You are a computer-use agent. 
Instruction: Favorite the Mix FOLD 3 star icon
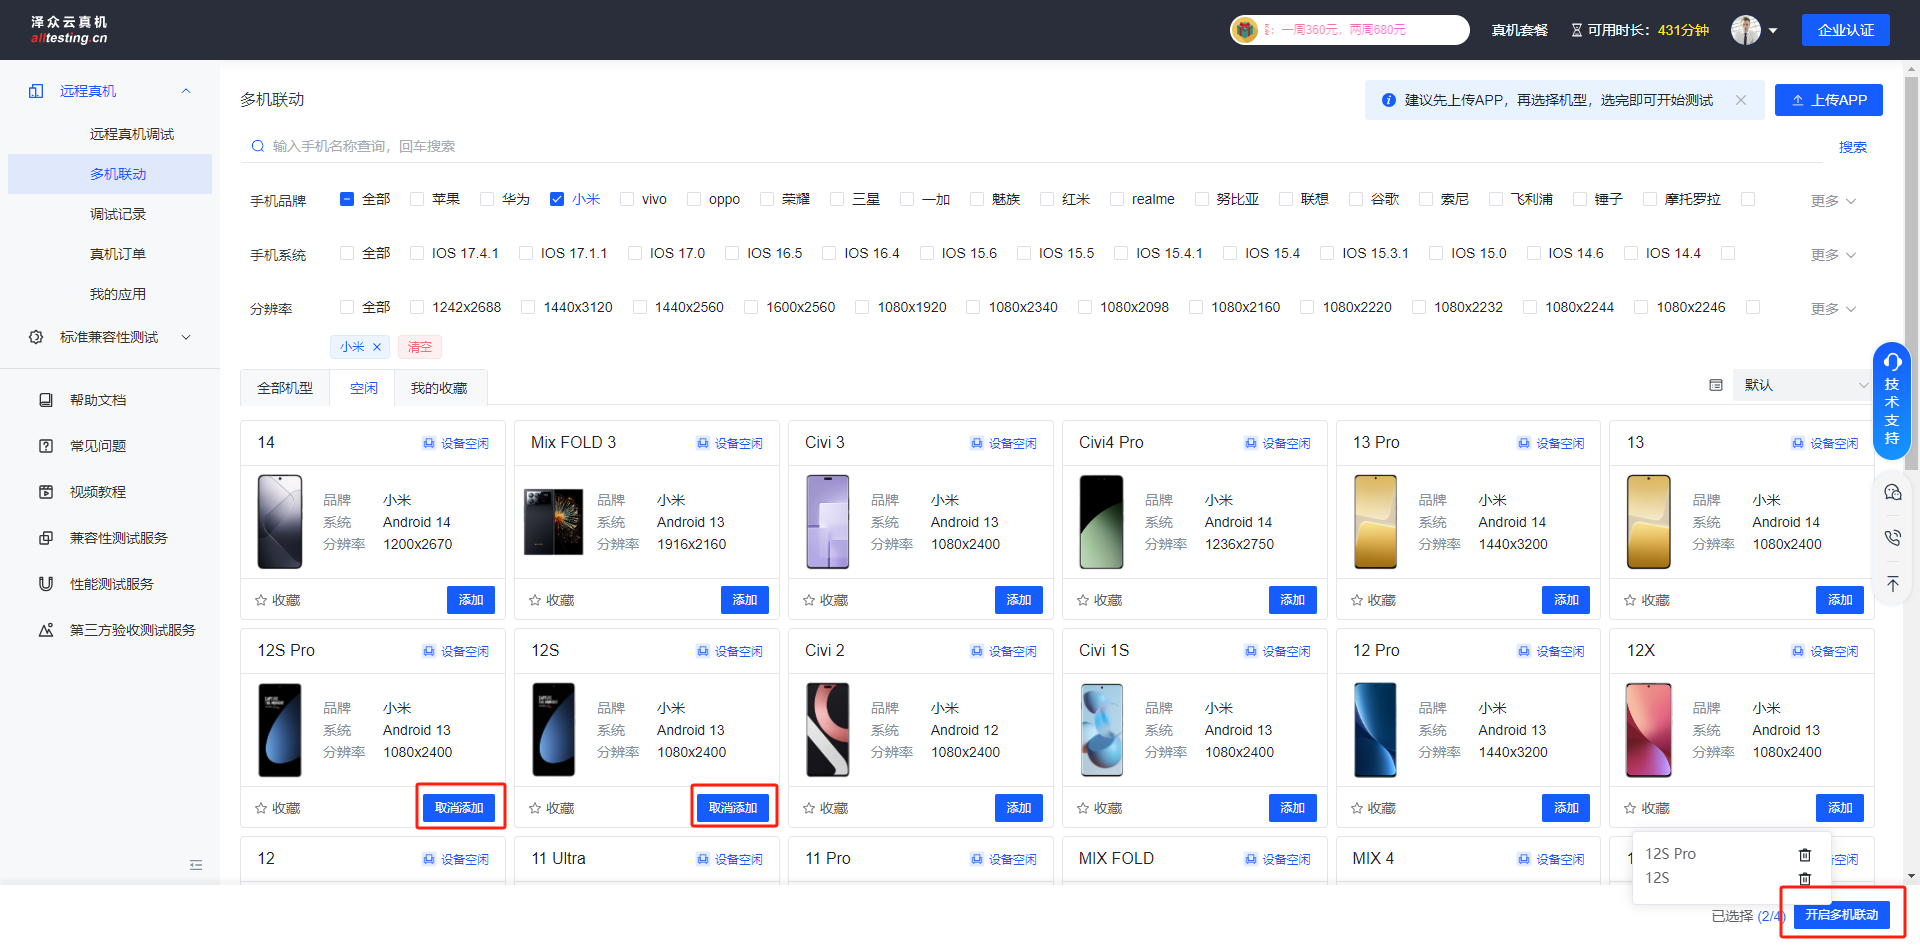(x=535, y=600)
